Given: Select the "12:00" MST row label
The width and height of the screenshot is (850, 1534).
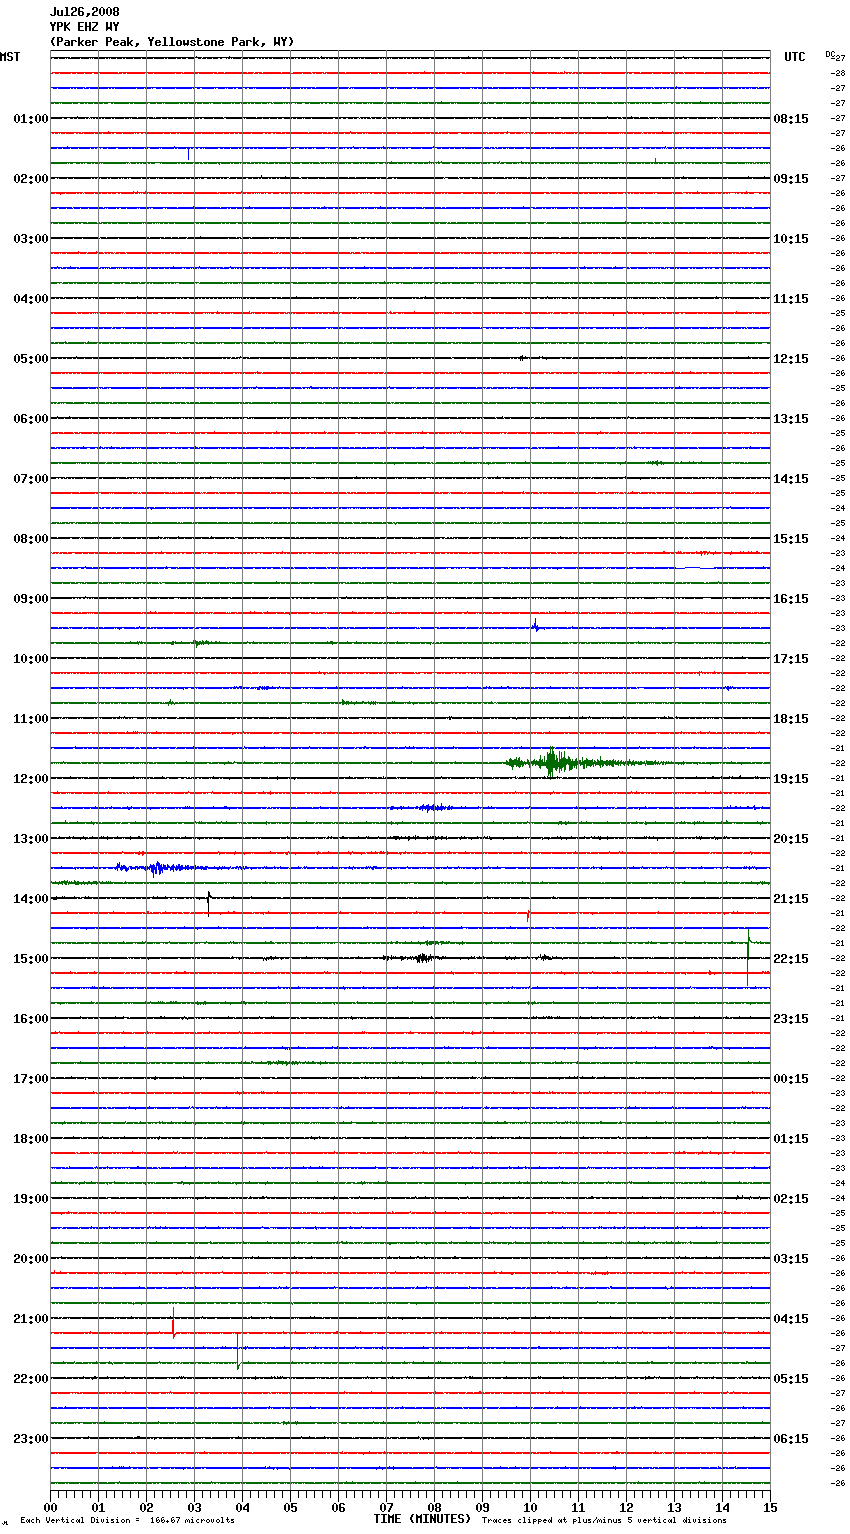Looking at the screenshot, I should point(31,779).
